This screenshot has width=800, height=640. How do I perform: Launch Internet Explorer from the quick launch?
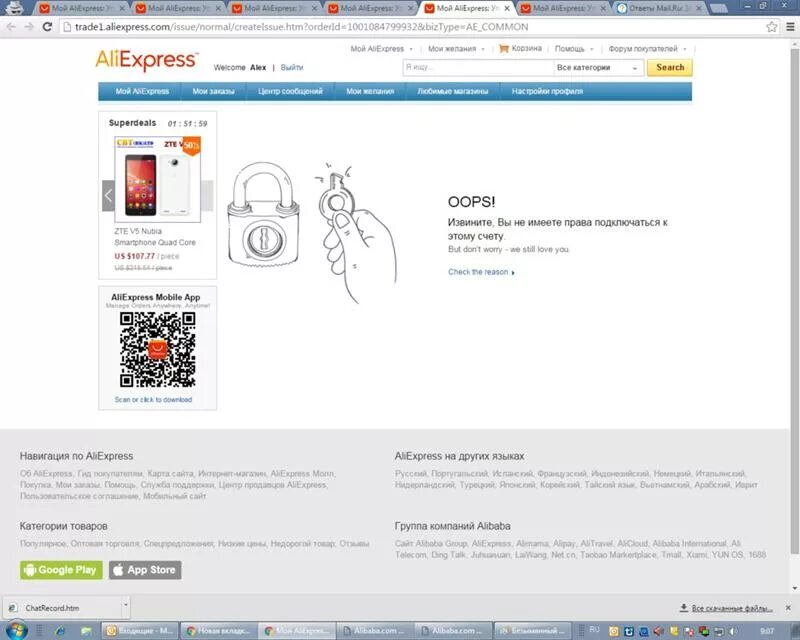point(60,631)
